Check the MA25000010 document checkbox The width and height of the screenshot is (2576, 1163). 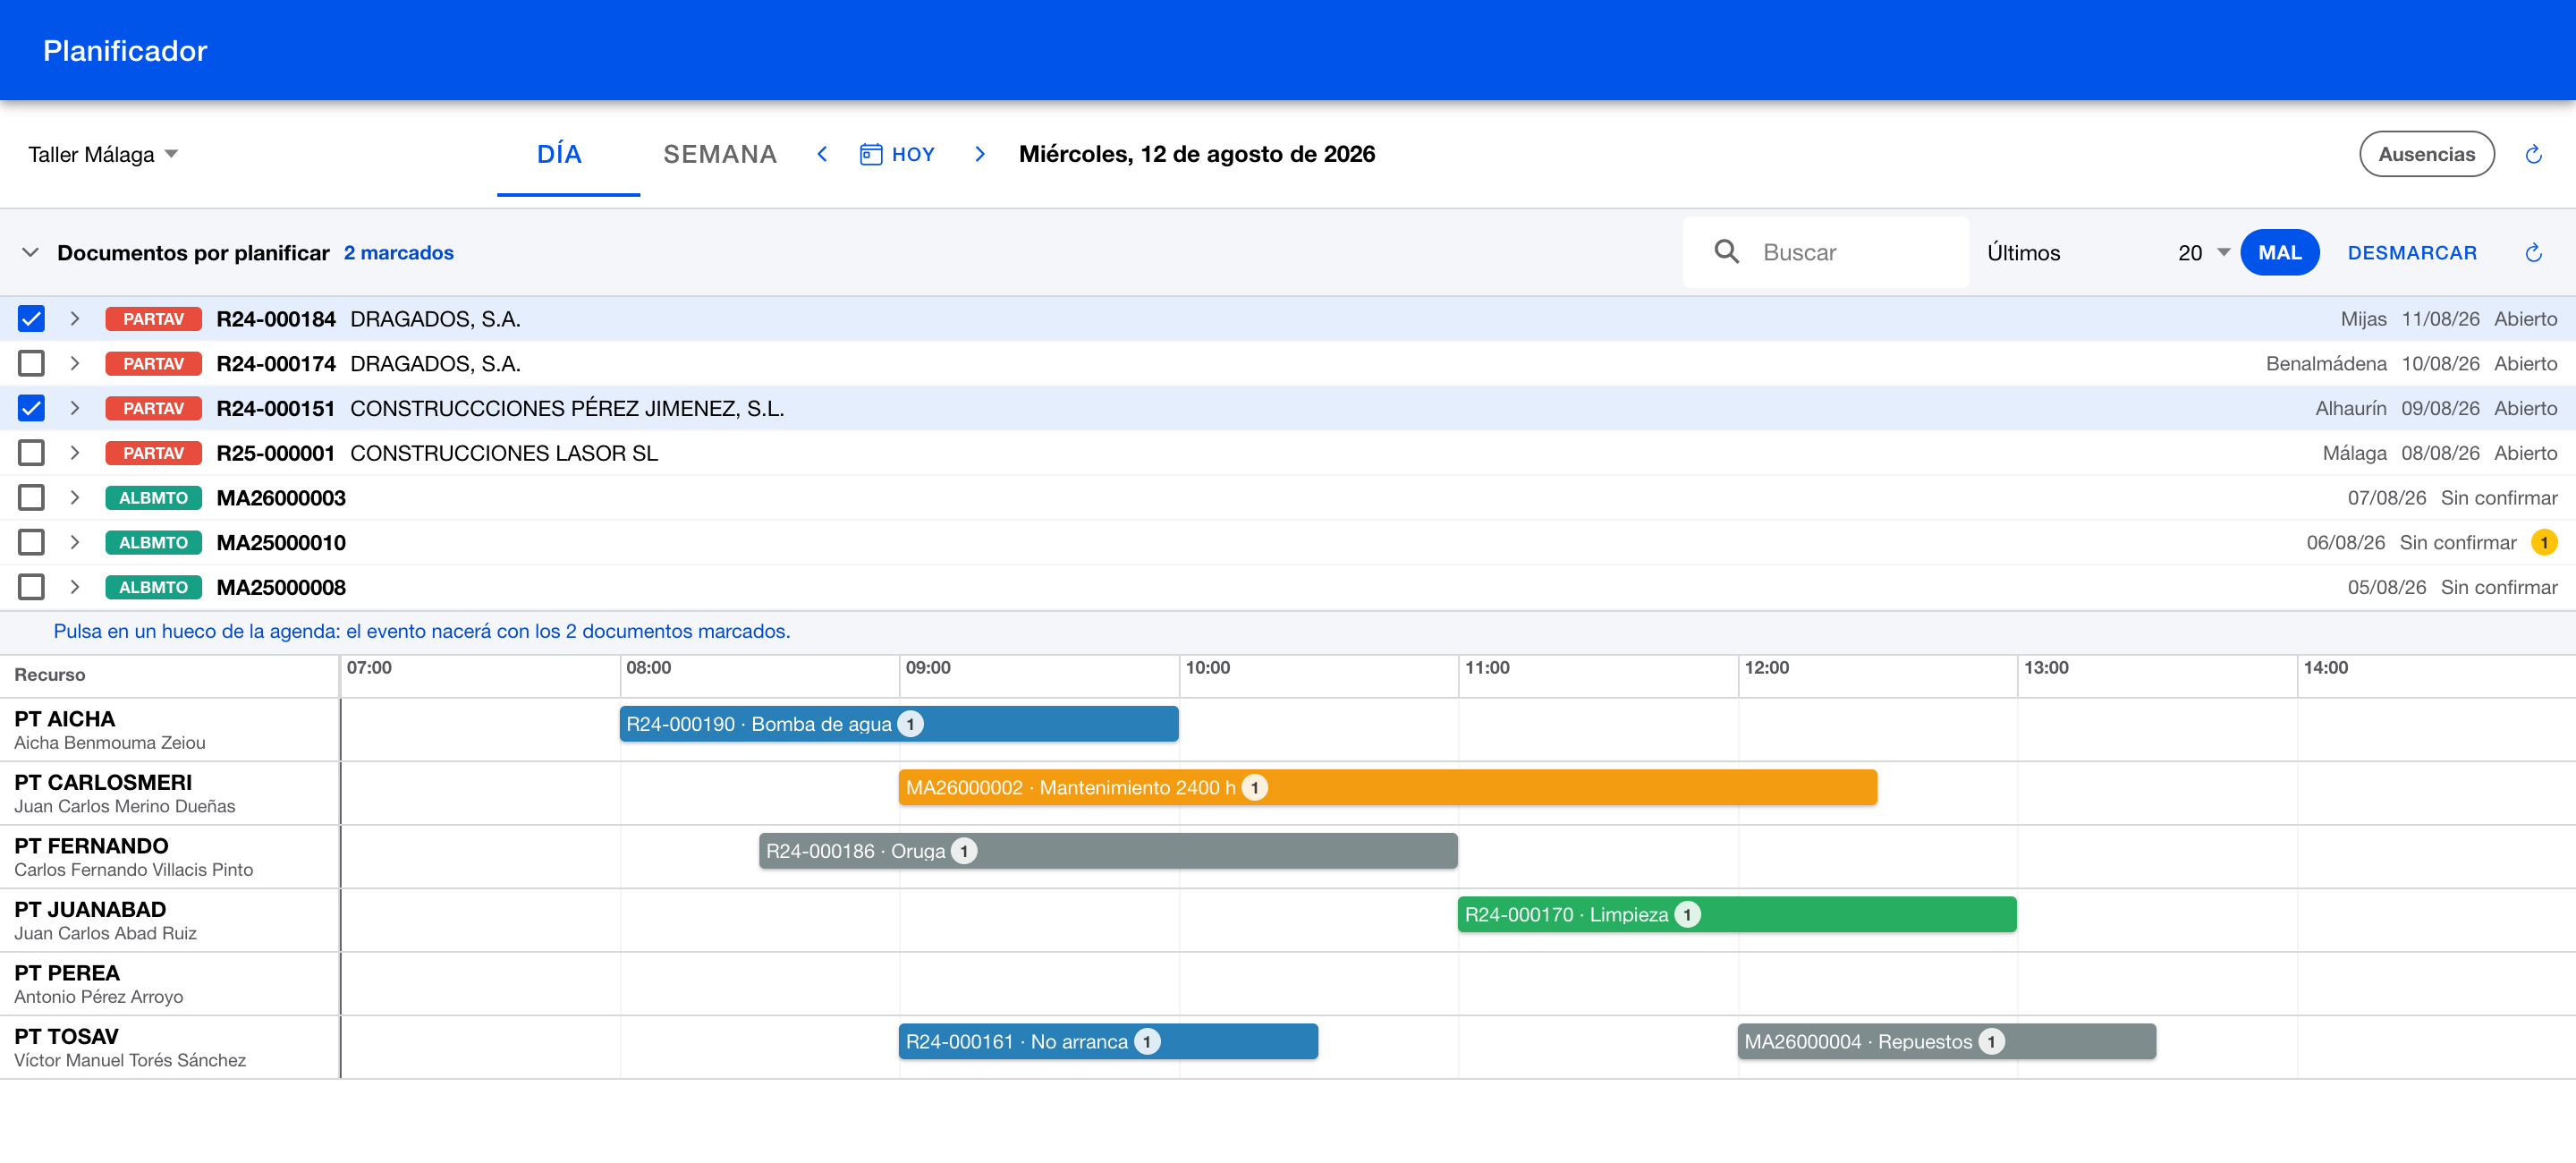click(31, 543)
